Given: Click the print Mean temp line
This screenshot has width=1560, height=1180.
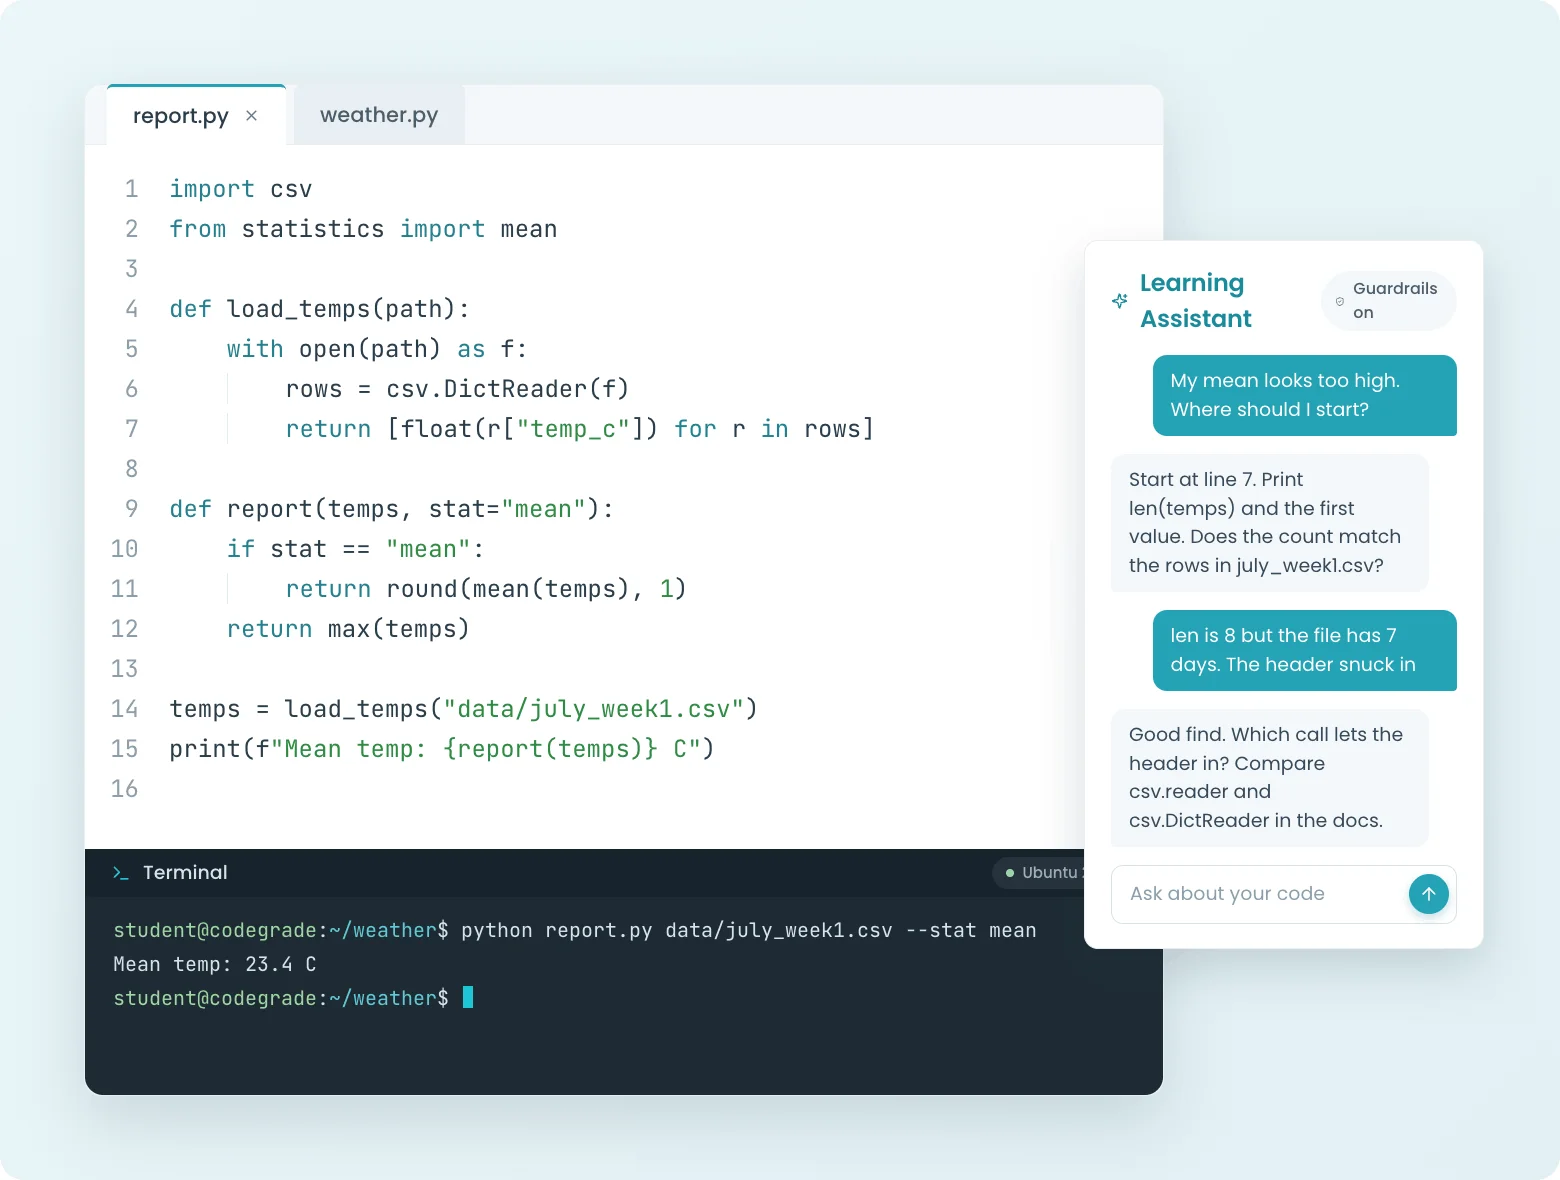Looking at the screenshot, I should [x=442, y=749].
